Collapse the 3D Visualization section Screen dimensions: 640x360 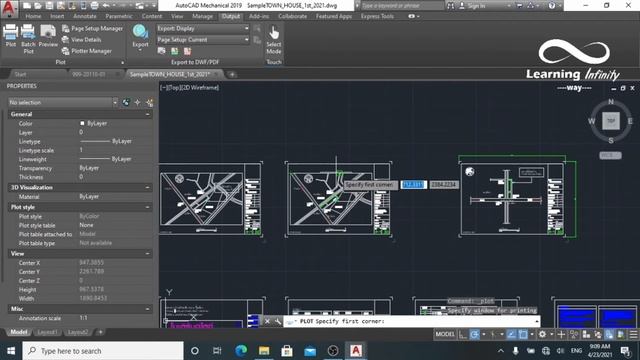coord(147,187)
